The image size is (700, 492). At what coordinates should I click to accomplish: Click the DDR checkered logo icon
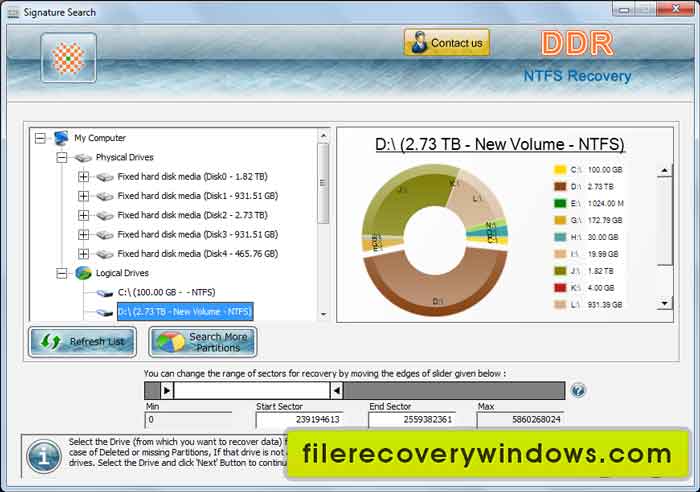click(68, 58)
